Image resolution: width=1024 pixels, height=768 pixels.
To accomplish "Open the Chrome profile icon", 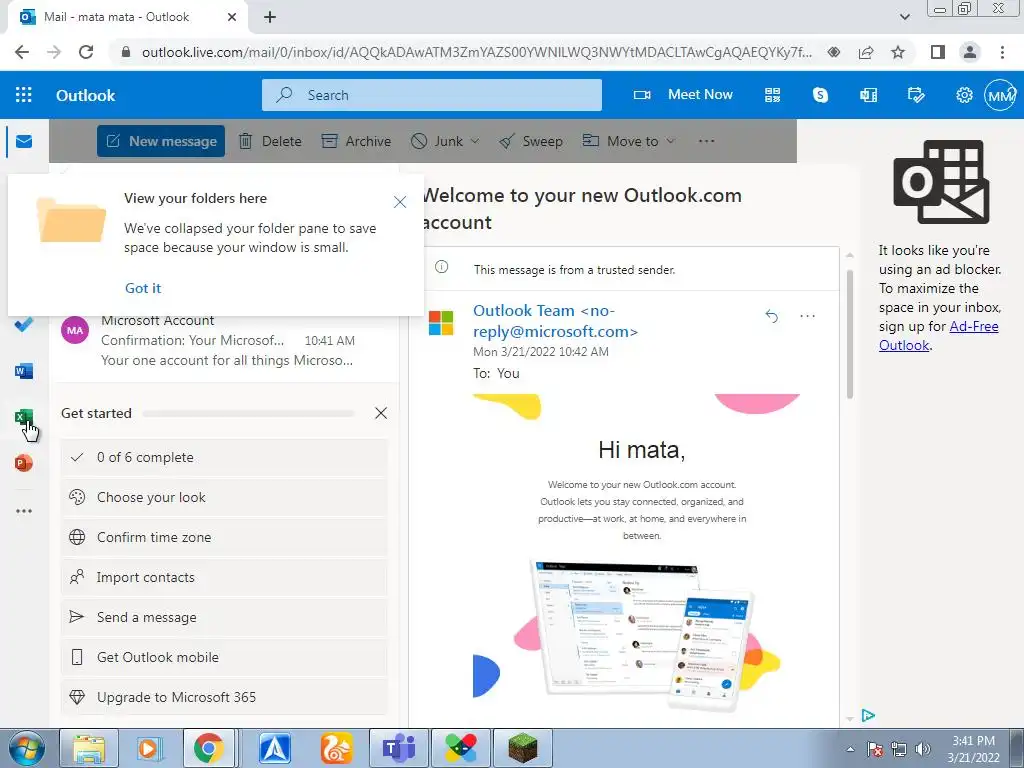I will pyautogui.click(x=970, y=52).
